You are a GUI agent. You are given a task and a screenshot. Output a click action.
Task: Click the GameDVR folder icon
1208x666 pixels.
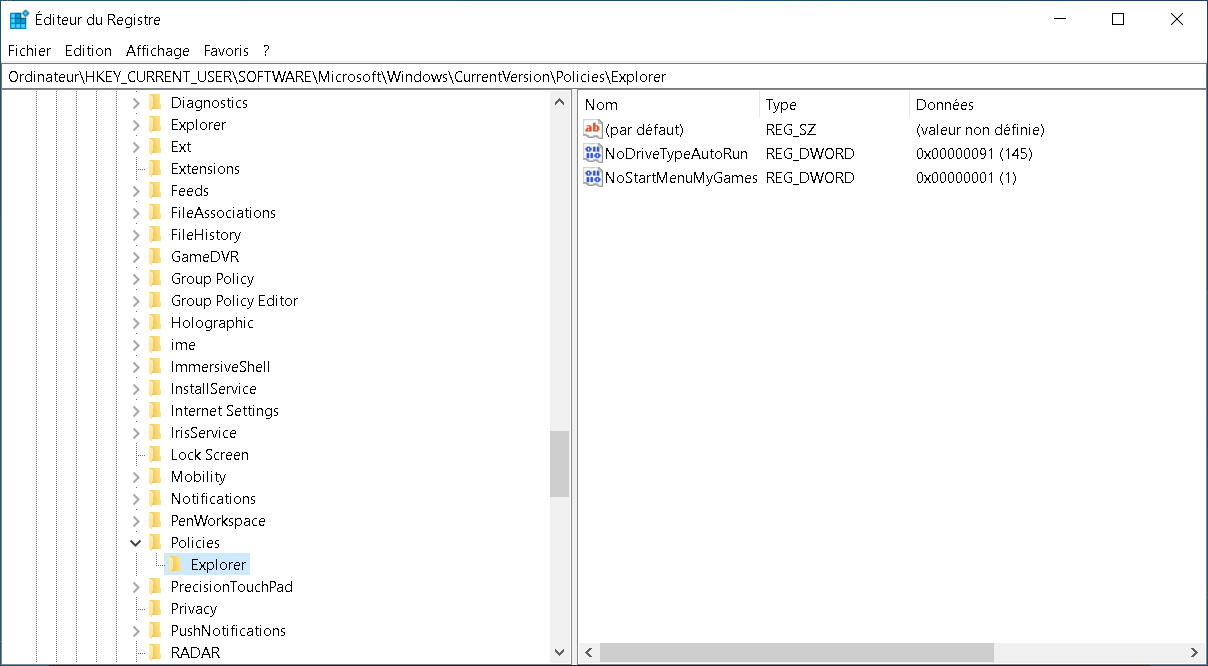[x=155, y=257]
